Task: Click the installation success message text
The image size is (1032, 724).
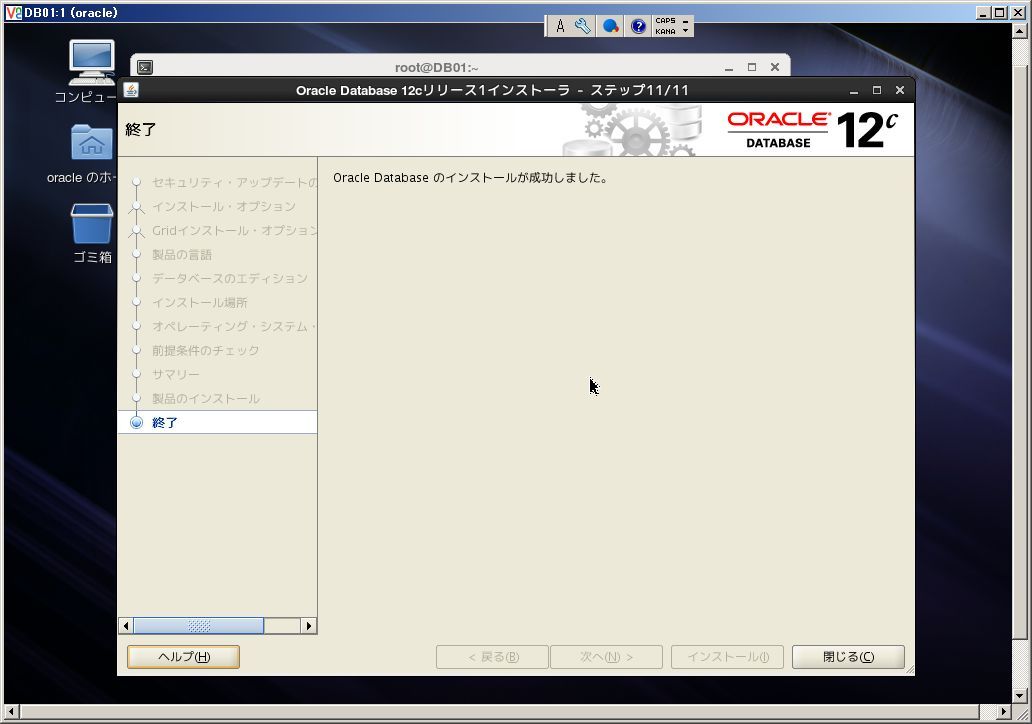Action: tap(470, 178)
